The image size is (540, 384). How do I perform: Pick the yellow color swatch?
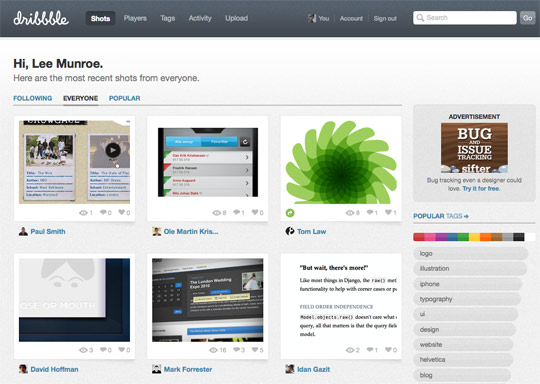(x=474, y=237)
